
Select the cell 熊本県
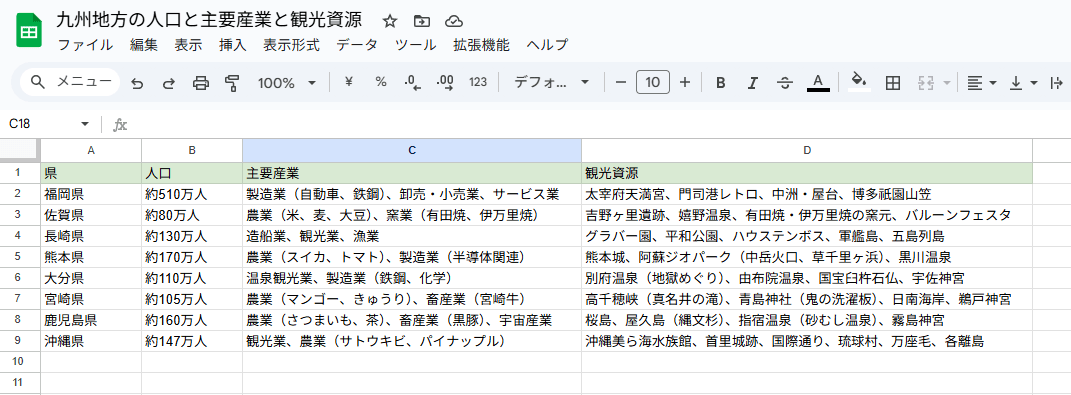pos(91,257)
